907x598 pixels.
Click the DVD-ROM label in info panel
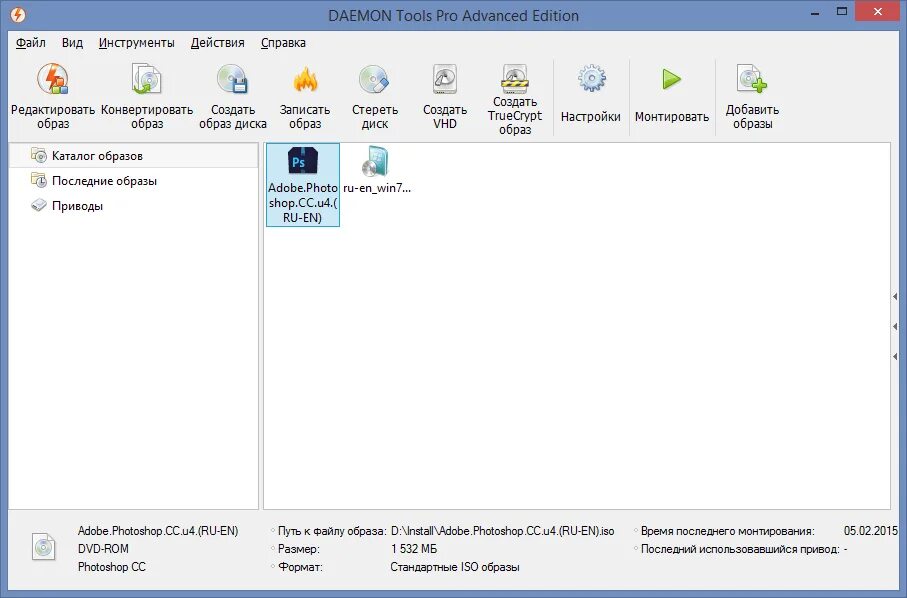pyautogui.click(x=103, y=549)
